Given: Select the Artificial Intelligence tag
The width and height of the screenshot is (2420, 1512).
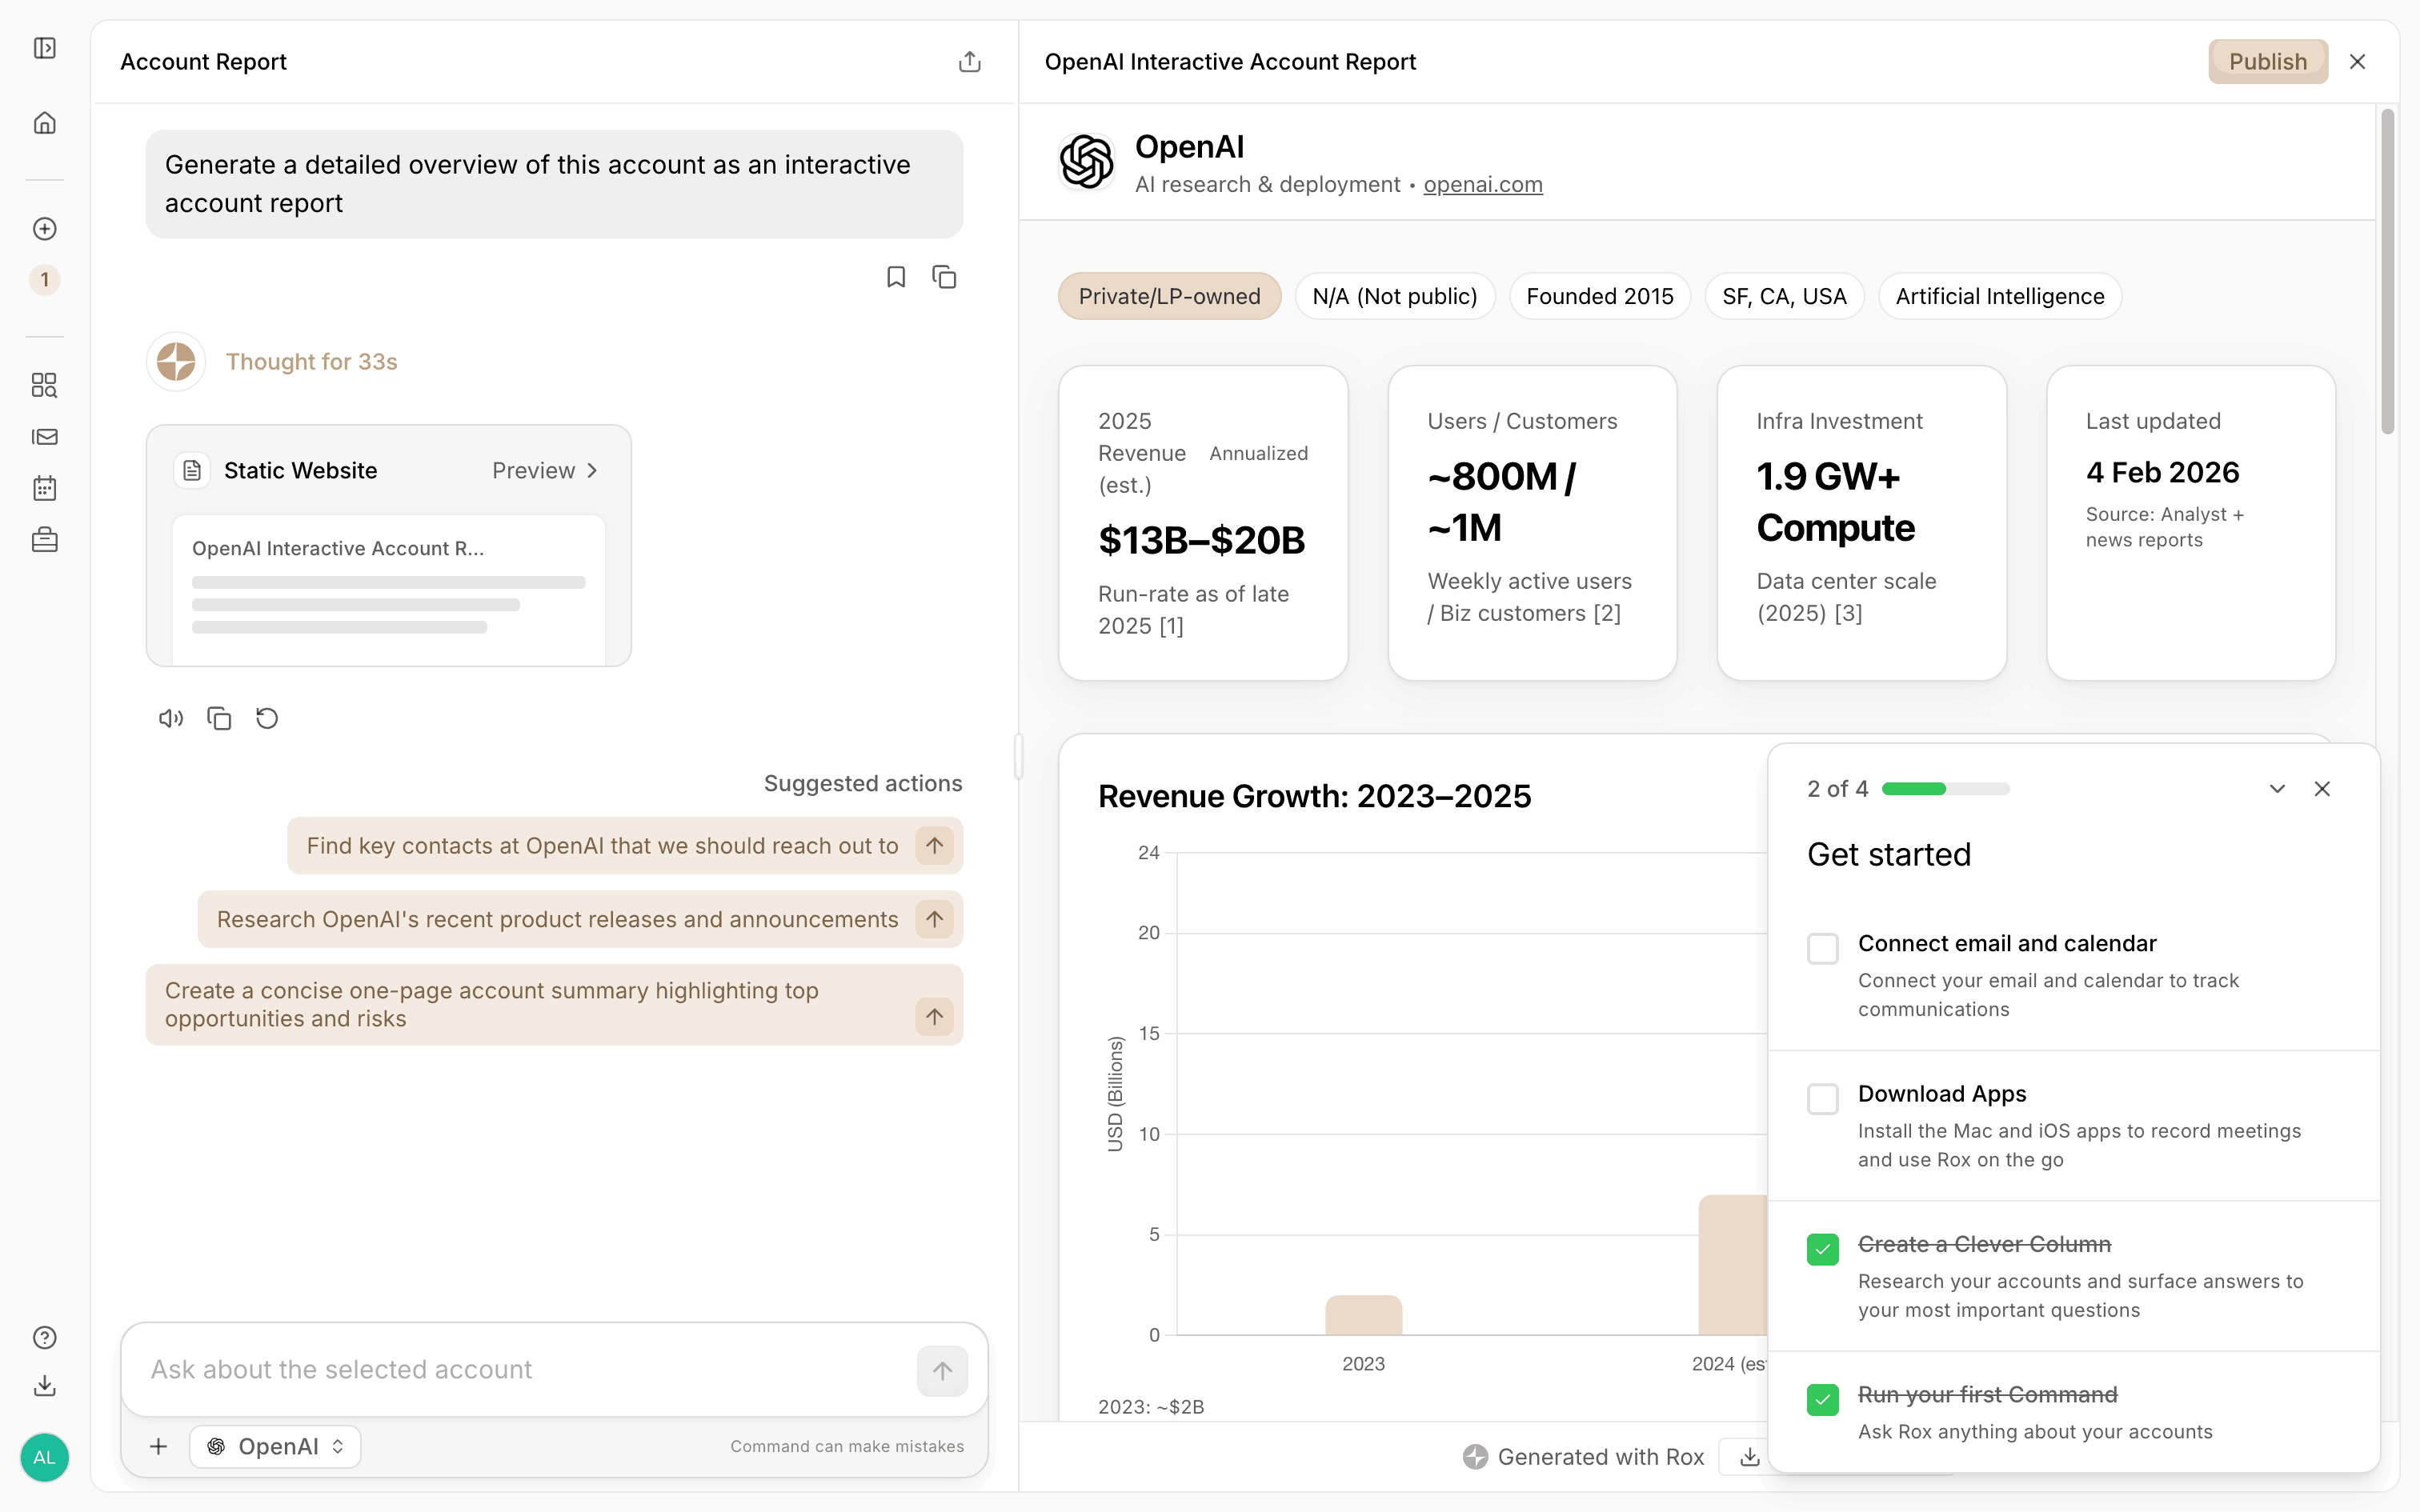Looking at the screenshot, I should 2000,296.
